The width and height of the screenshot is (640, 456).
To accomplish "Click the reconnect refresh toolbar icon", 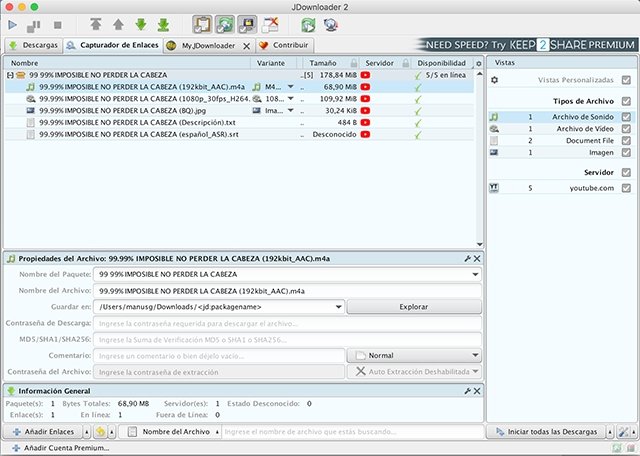I will (x=309, y=25).
